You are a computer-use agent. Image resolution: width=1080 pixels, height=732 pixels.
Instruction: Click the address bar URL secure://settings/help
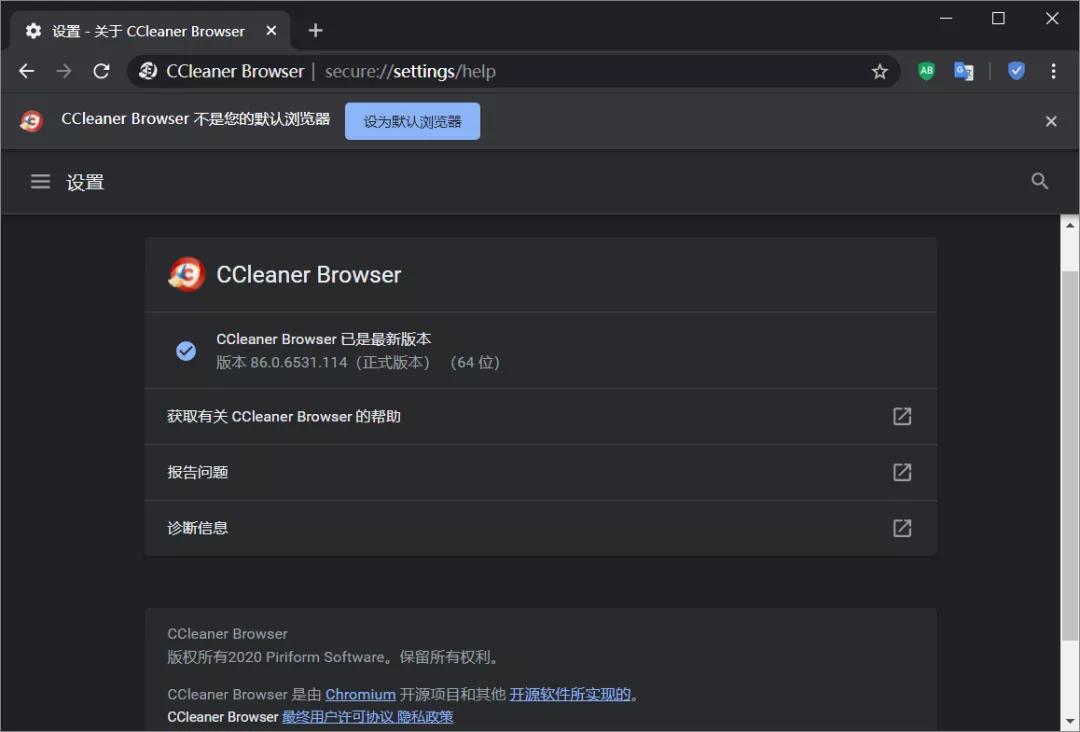click(411, 72)
